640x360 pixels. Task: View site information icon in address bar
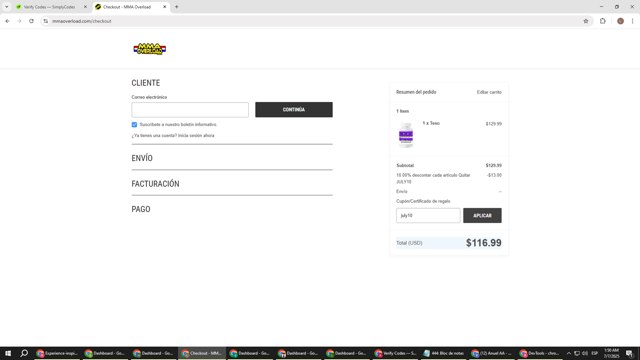pos(45,21)
